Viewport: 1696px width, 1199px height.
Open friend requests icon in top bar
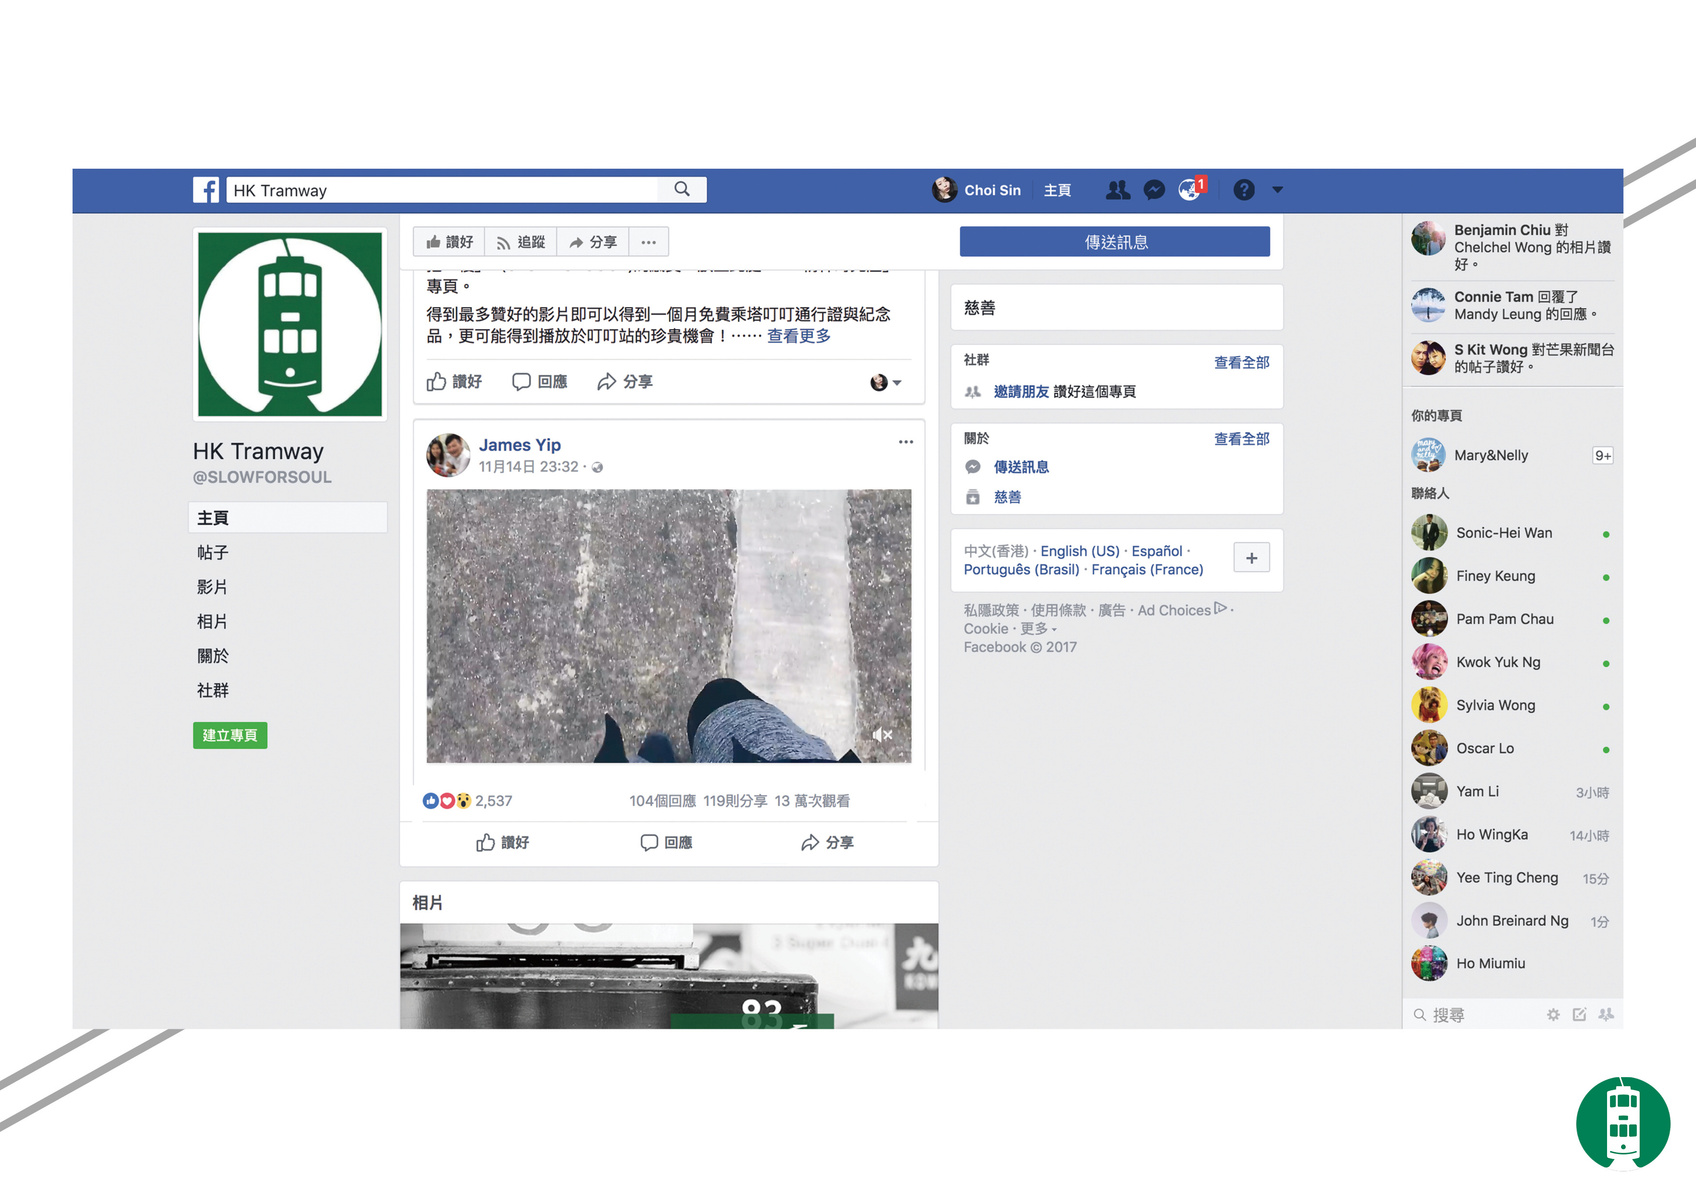point(1118,189)
